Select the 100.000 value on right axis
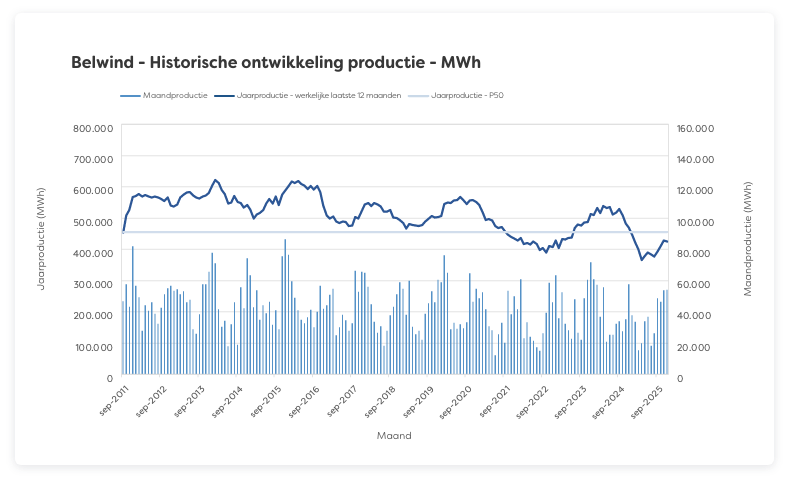789x482 pixels. [x=695, y=222]
